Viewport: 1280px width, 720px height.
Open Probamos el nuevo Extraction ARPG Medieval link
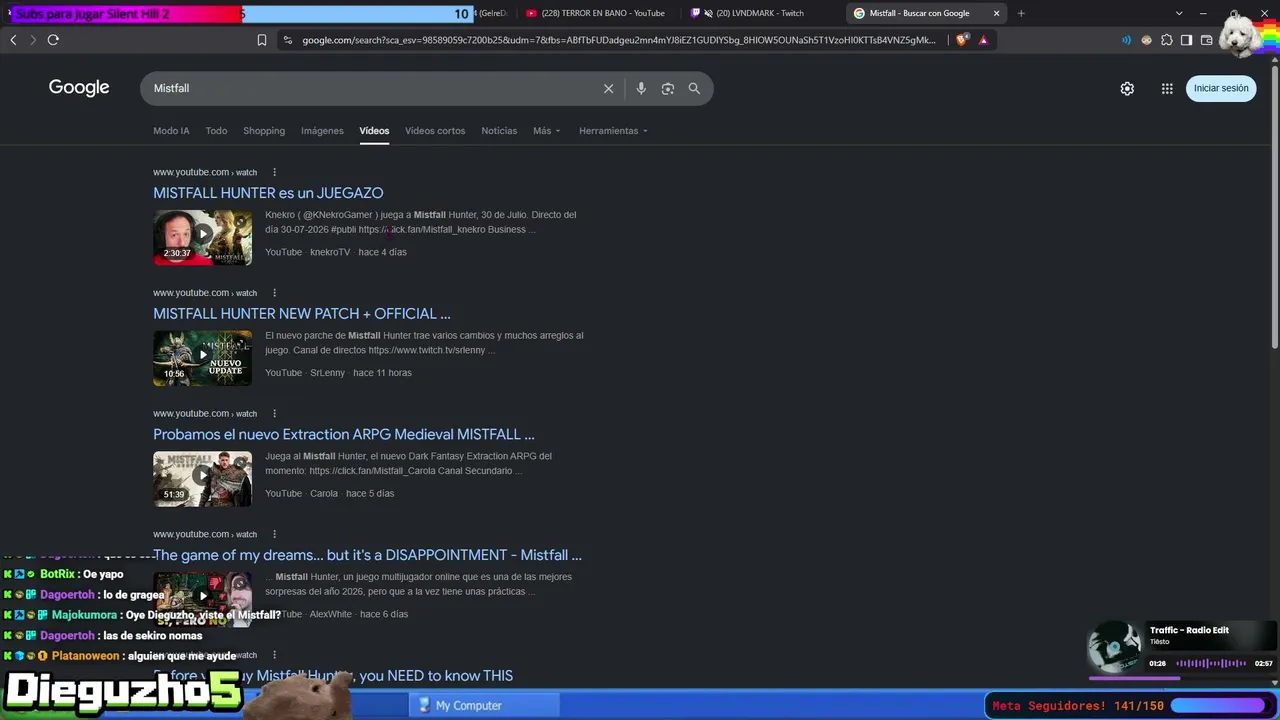(x=344, y=435)
